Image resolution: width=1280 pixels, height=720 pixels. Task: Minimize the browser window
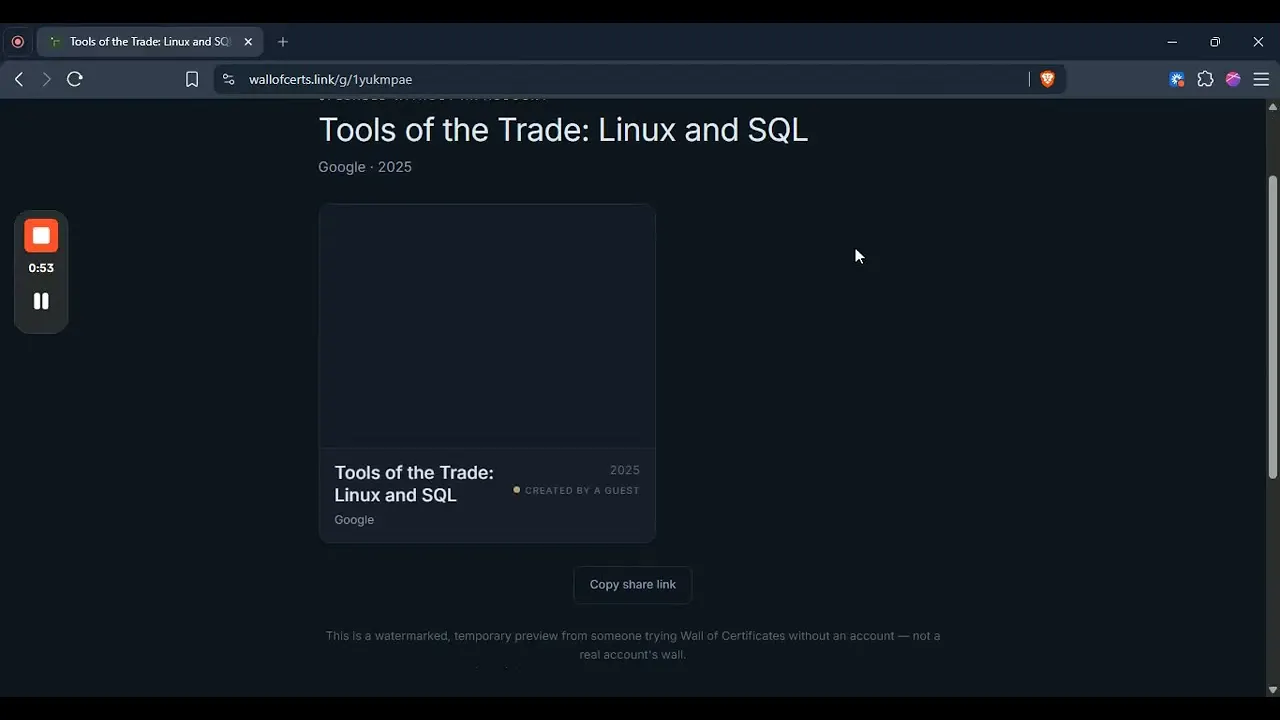coord(1172,42)
